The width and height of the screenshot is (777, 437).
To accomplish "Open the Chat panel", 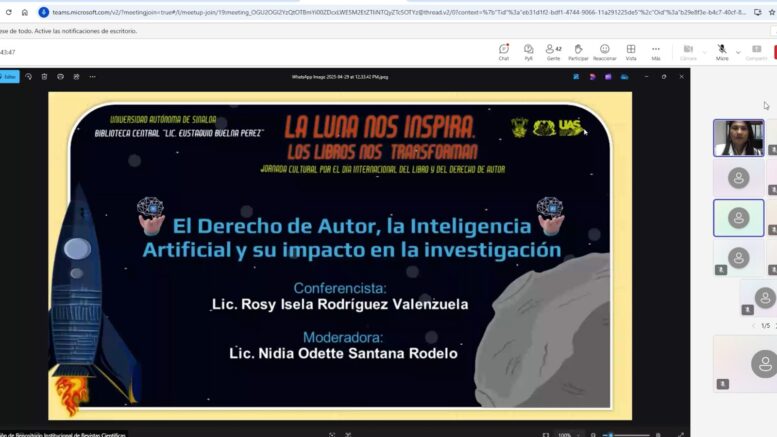I will point(504,51).
